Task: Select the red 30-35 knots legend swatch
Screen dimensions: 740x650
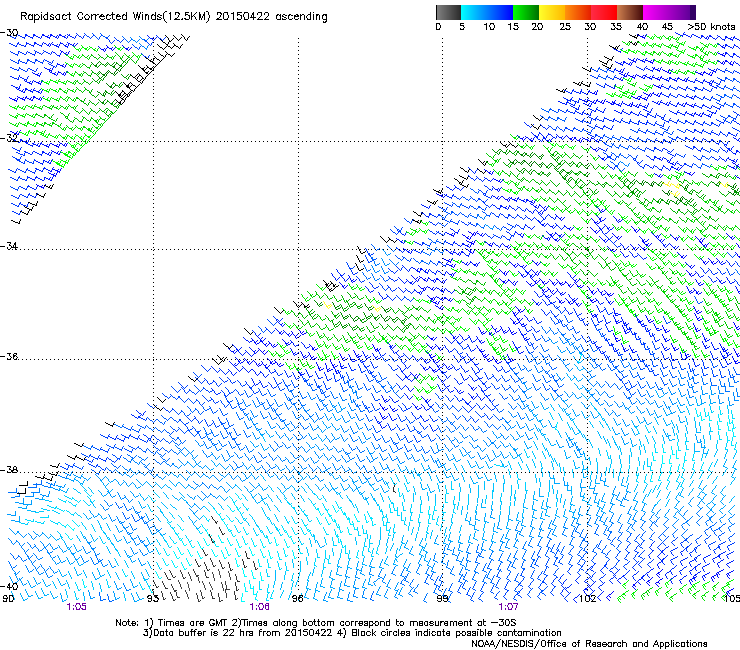Action: point(604,12)
